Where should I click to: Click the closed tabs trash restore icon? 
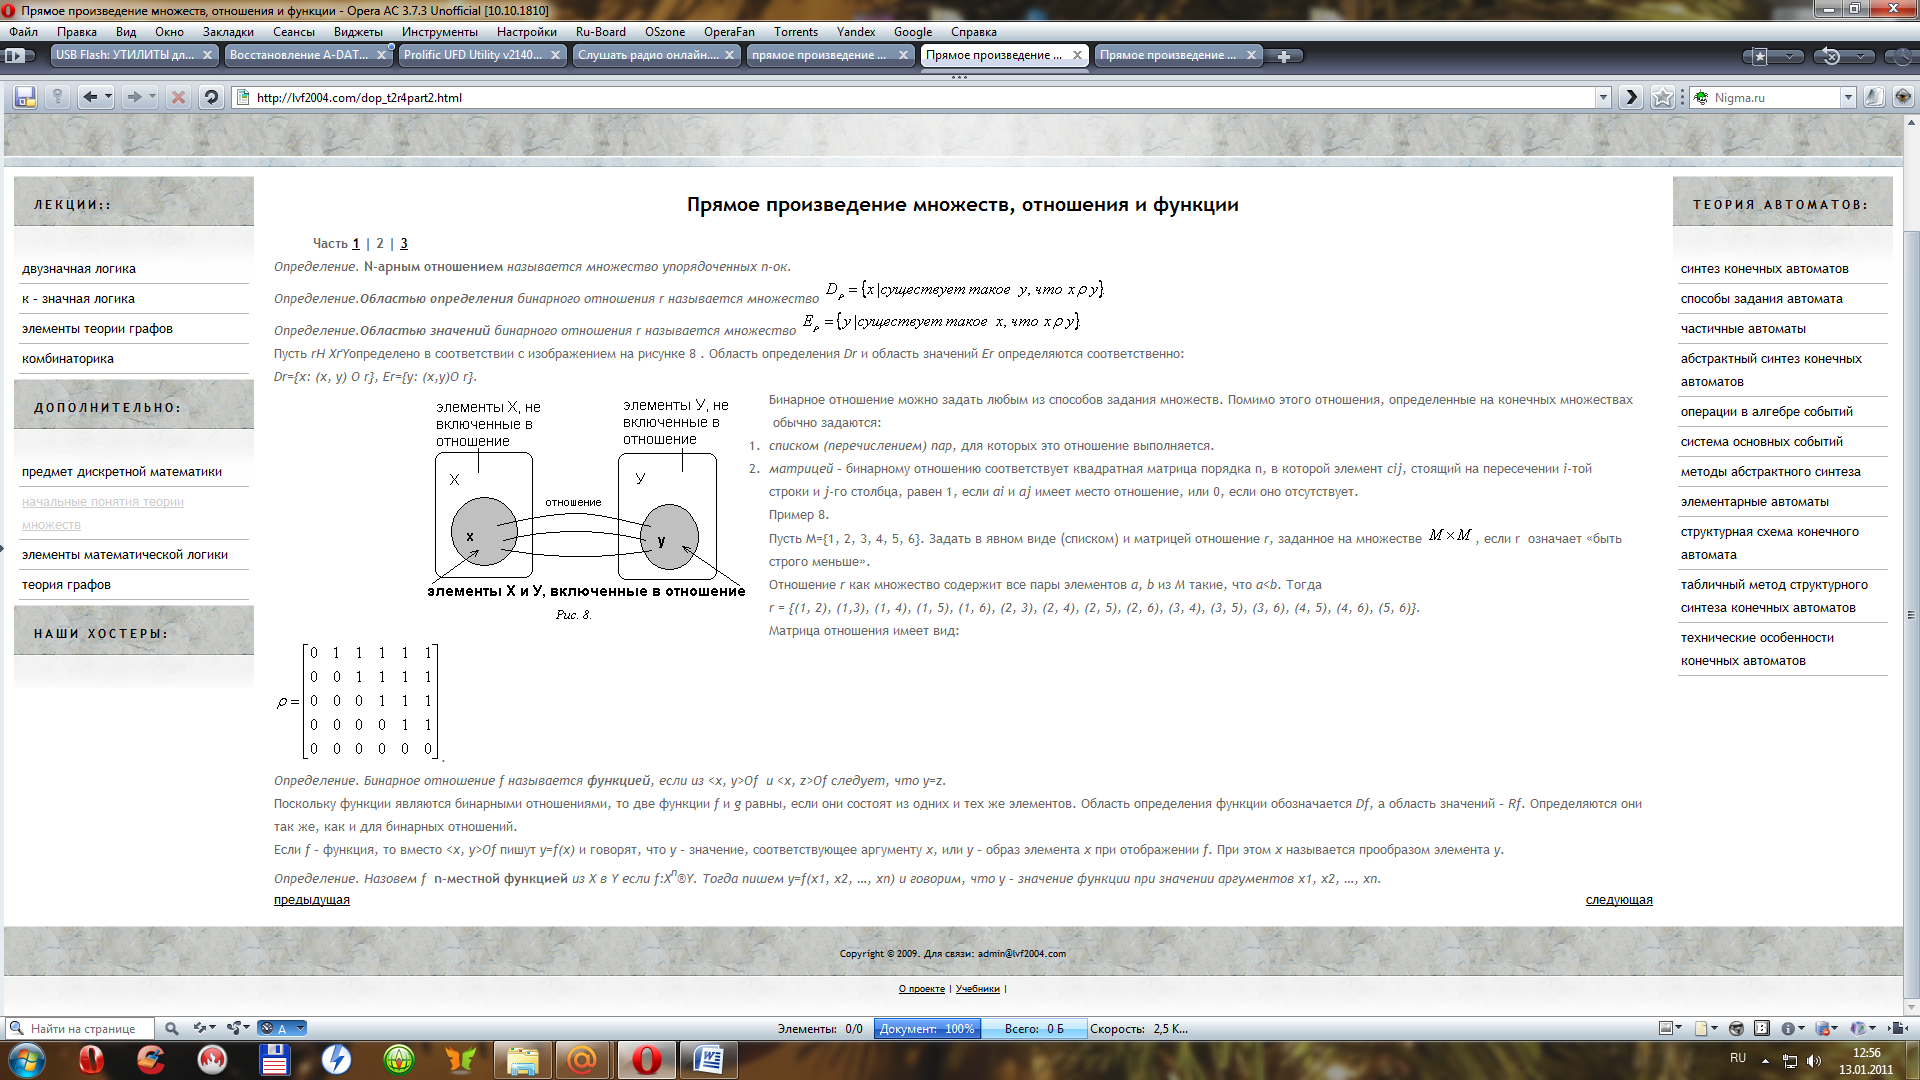(1831, 56)
